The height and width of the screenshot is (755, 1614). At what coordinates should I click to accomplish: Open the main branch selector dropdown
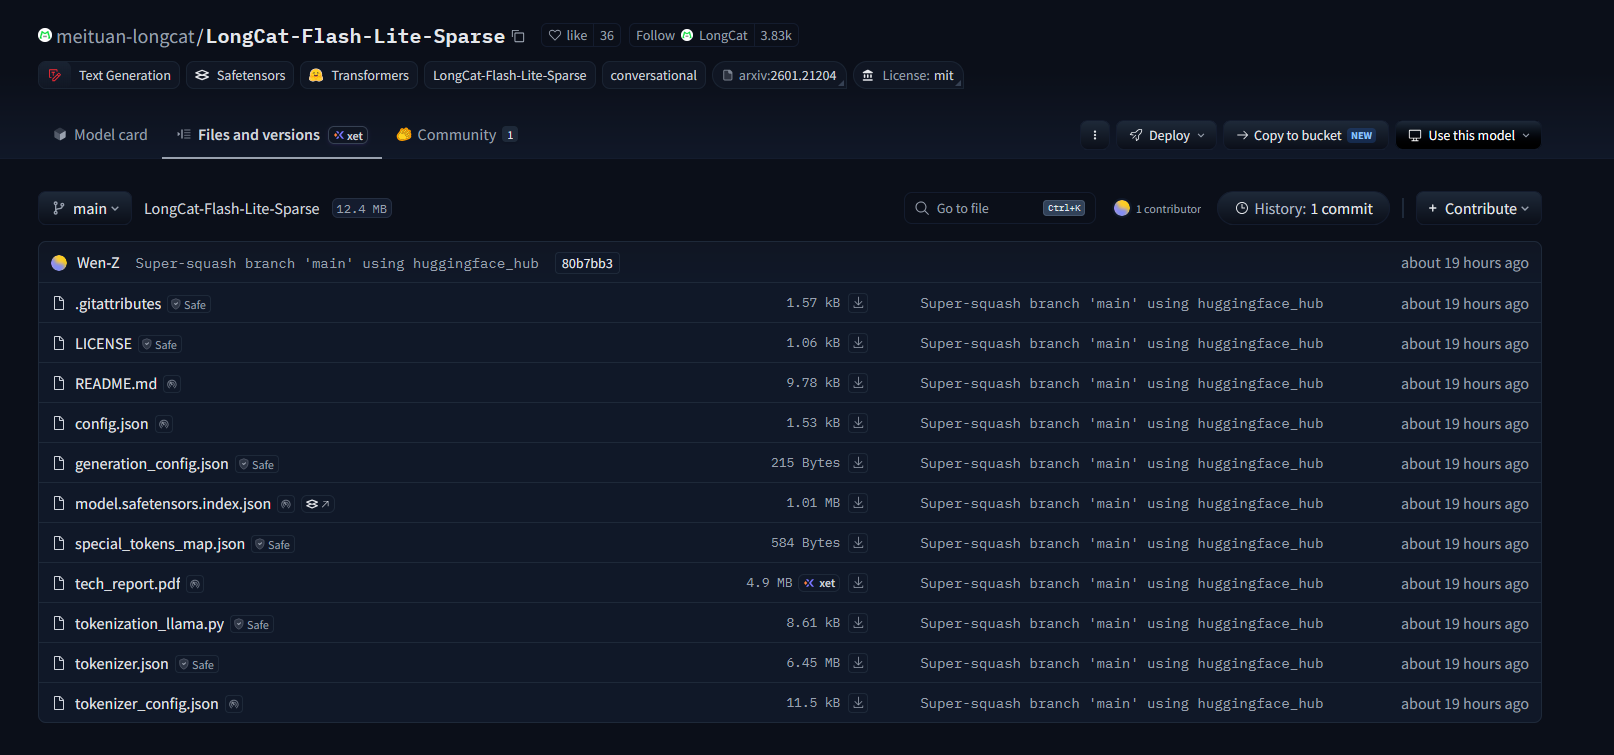click(x=85, y=208)
